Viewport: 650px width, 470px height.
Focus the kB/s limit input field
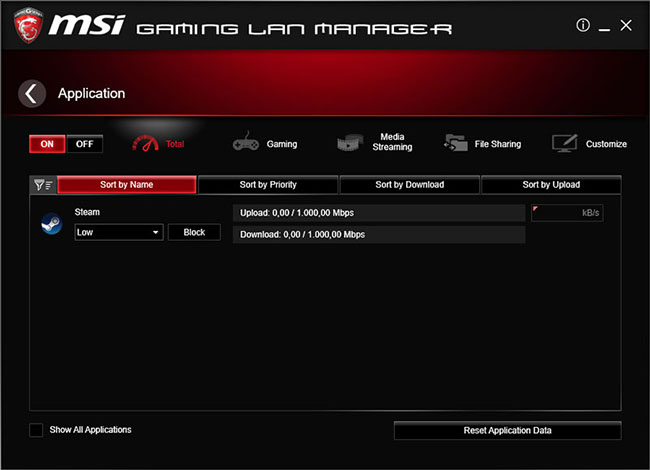(x=567, y=213)
